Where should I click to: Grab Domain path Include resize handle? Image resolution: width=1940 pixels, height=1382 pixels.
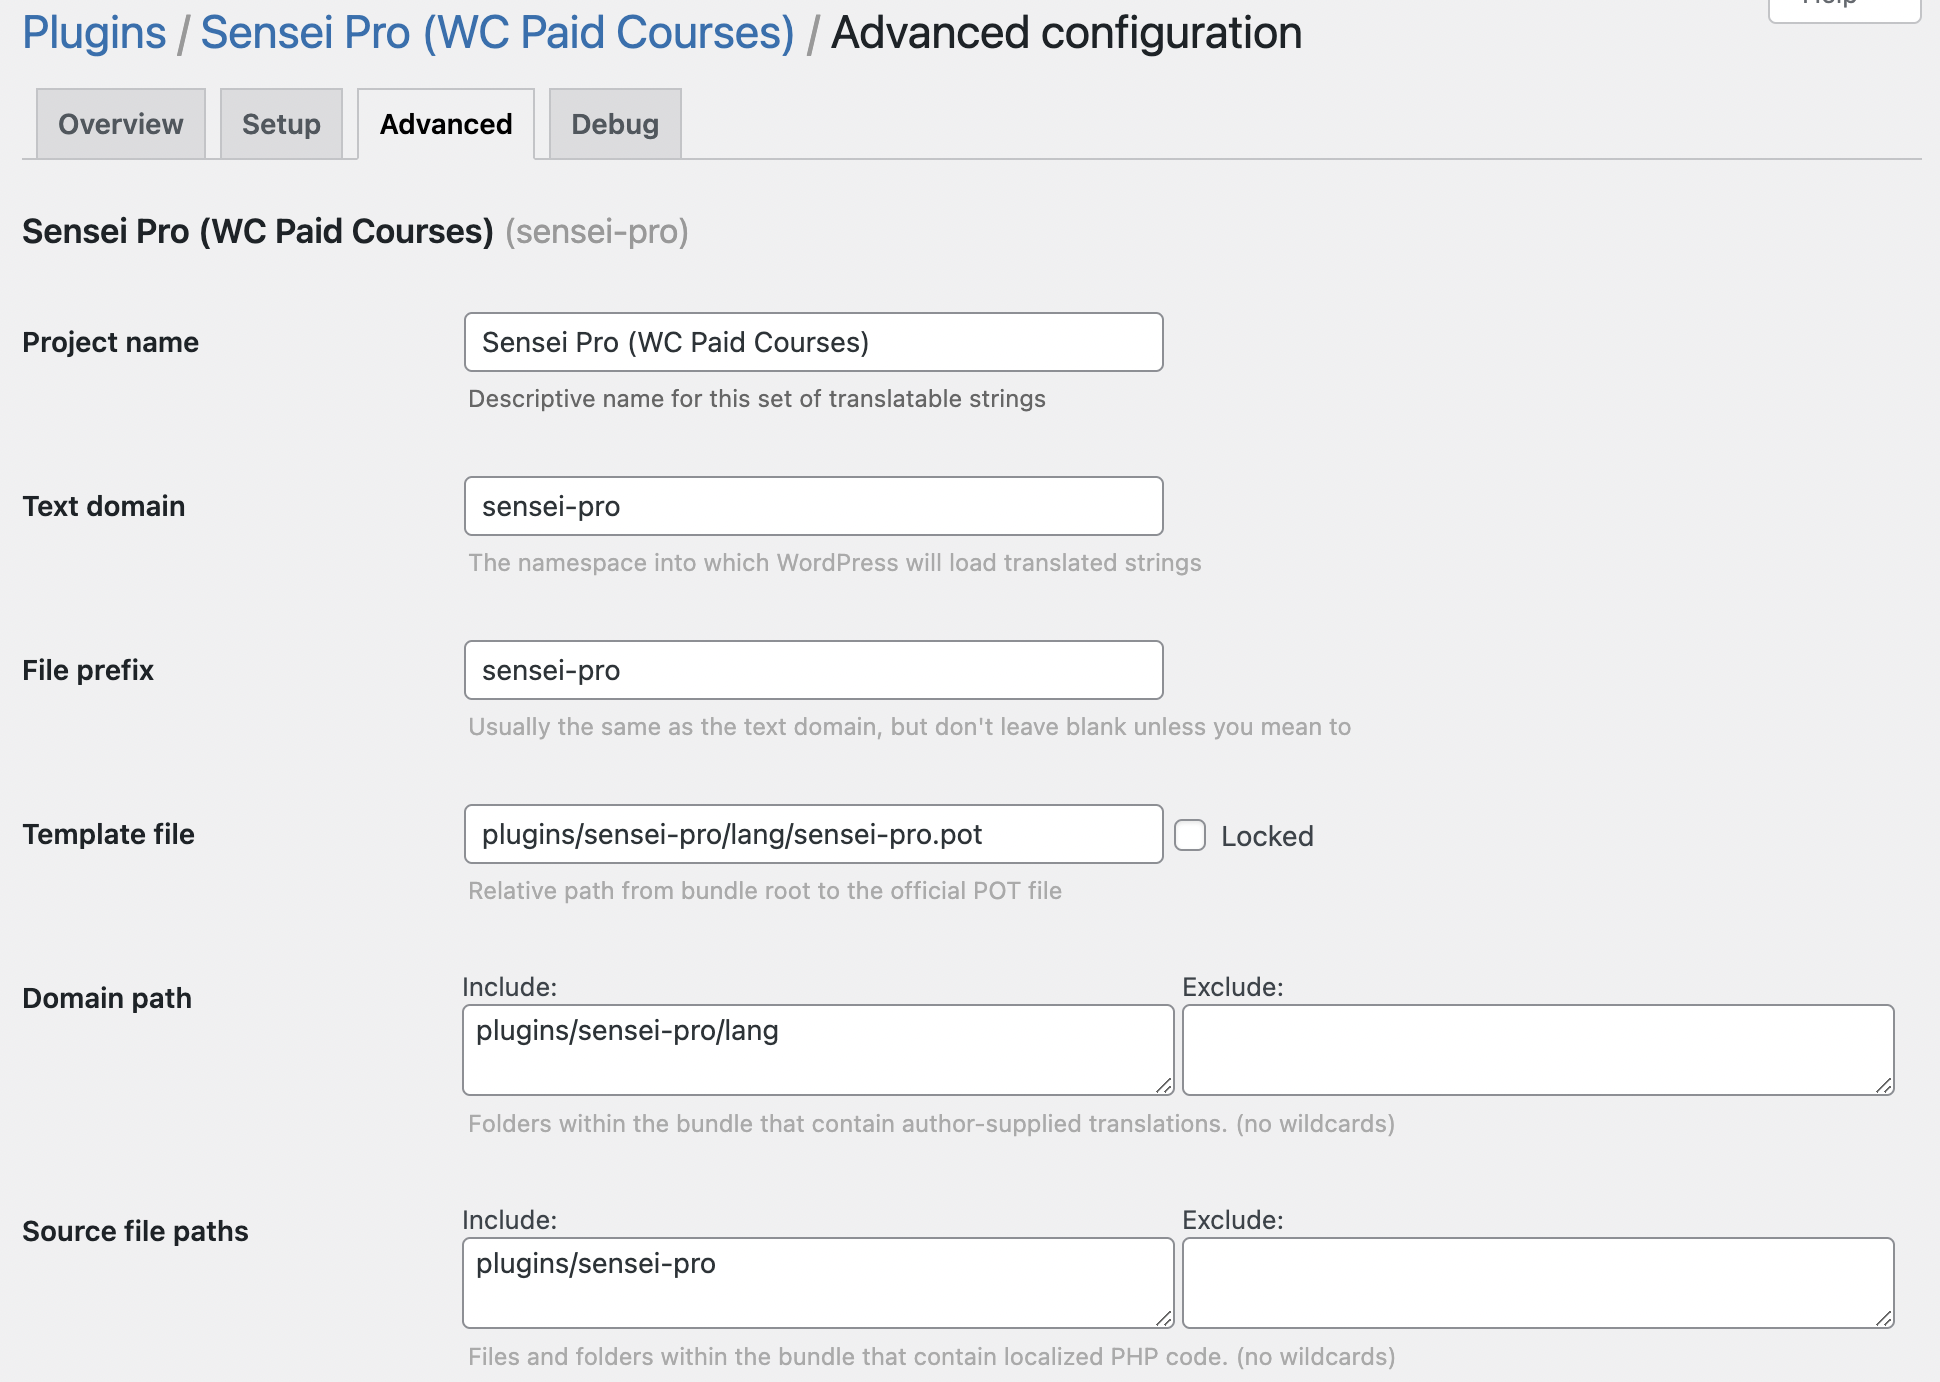(x=1164, y=1085)
